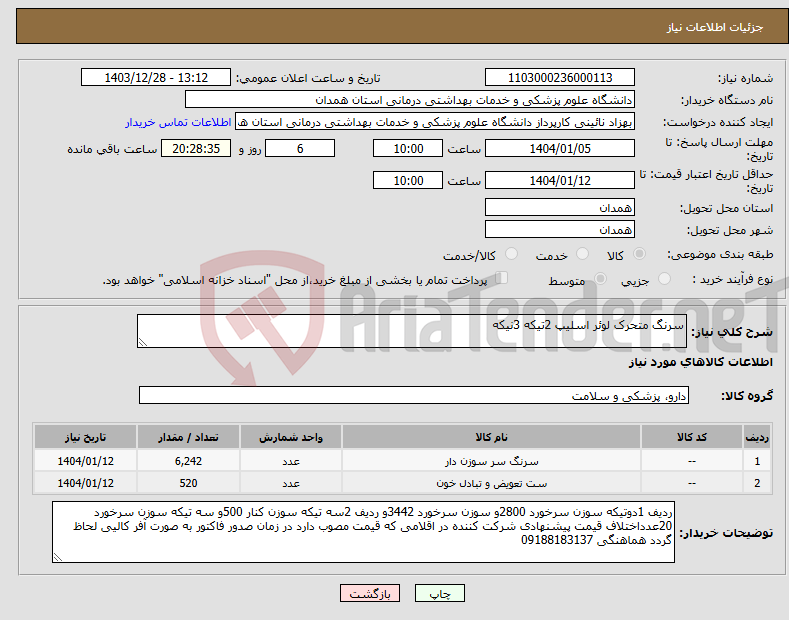Screen dimensions: 789x620
Task: Toggle the اسناد خزانه اسلامی payment checkbox
Action: point(501,278)
